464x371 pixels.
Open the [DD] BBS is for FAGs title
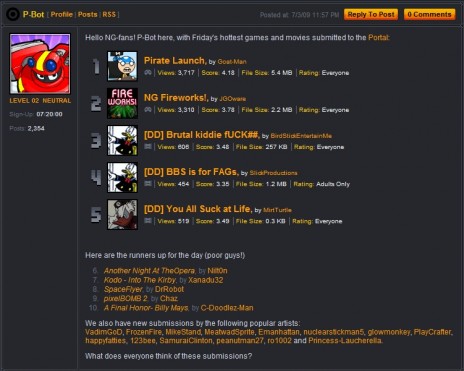pyautogui.click(x=191, y=172)
